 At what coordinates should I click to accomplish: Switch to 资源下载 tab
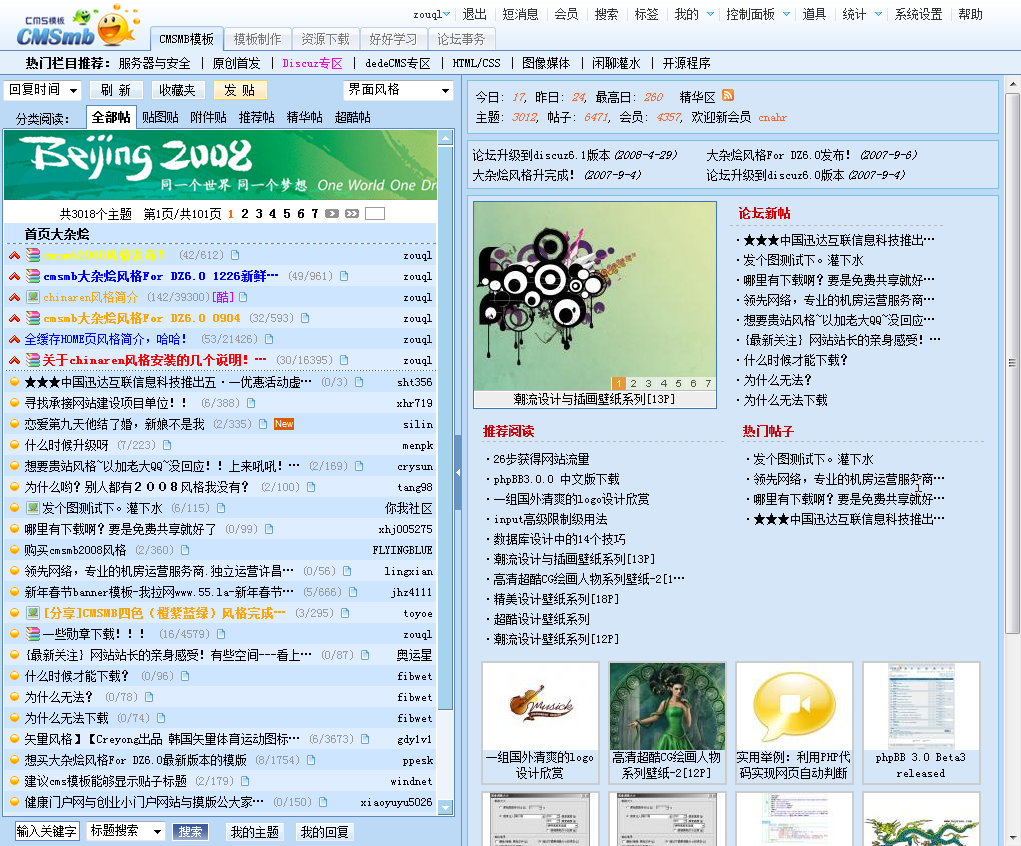coord(326,39)
